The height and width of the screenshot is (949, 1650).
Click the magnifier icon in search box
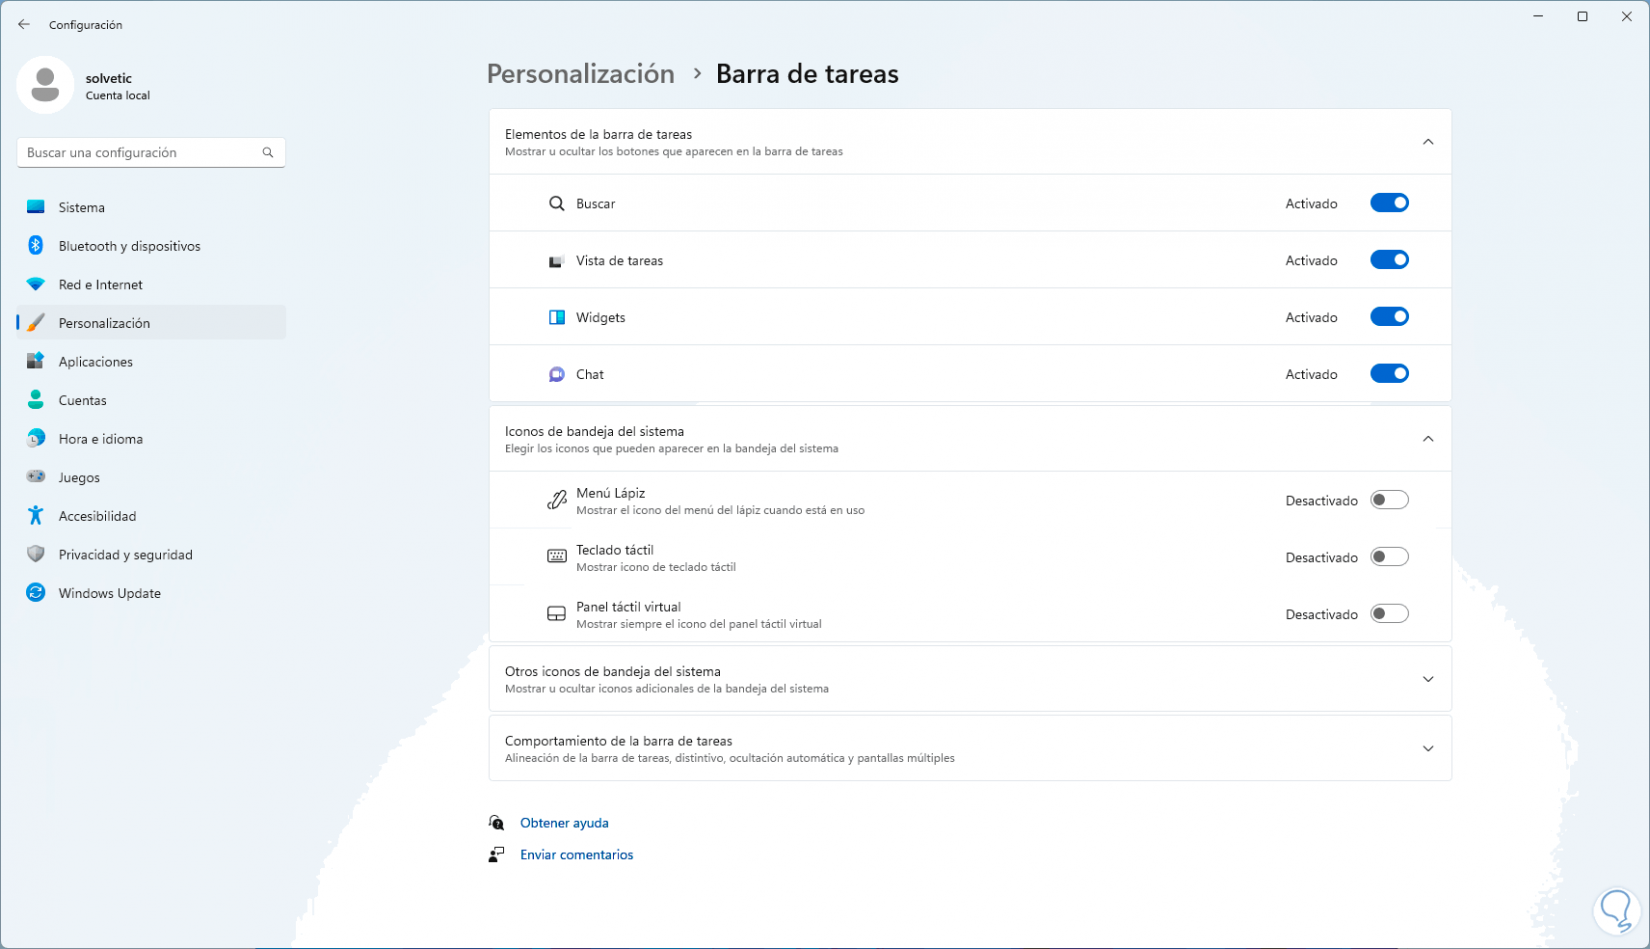[x=267, y=153]
